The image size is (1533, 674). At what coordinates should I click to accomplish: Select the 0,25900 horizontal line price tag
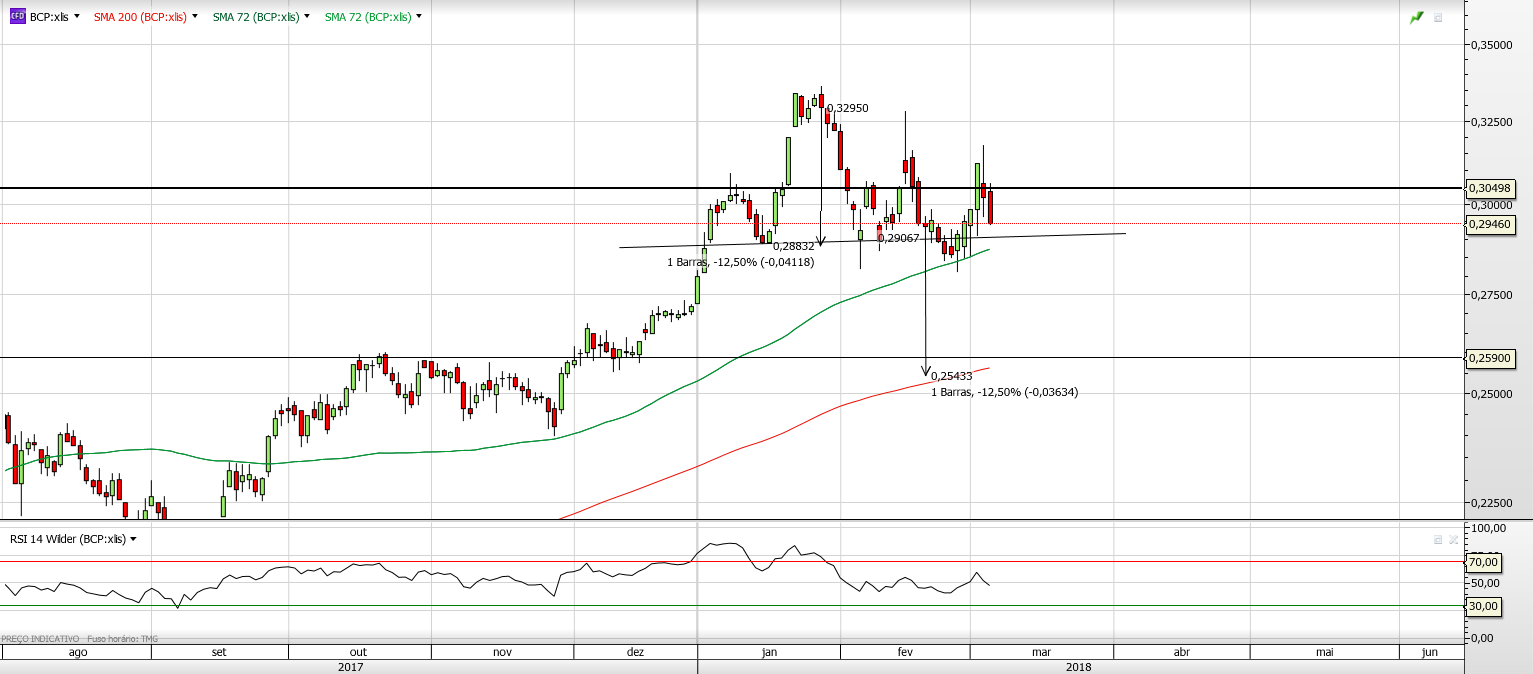pos(1491,358)
